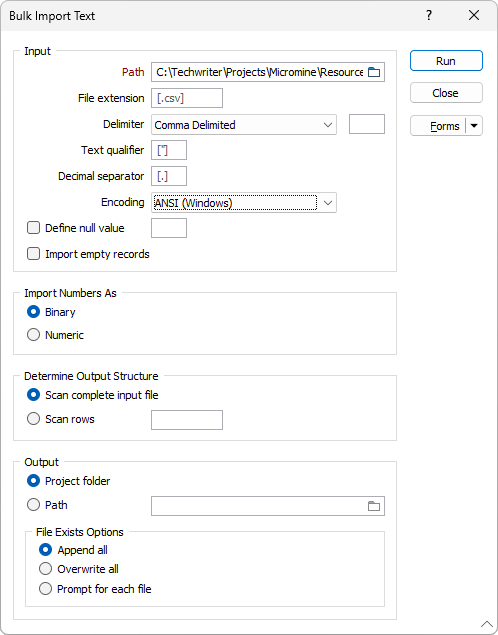Click the Text qualifier input box

pos(169,150)
